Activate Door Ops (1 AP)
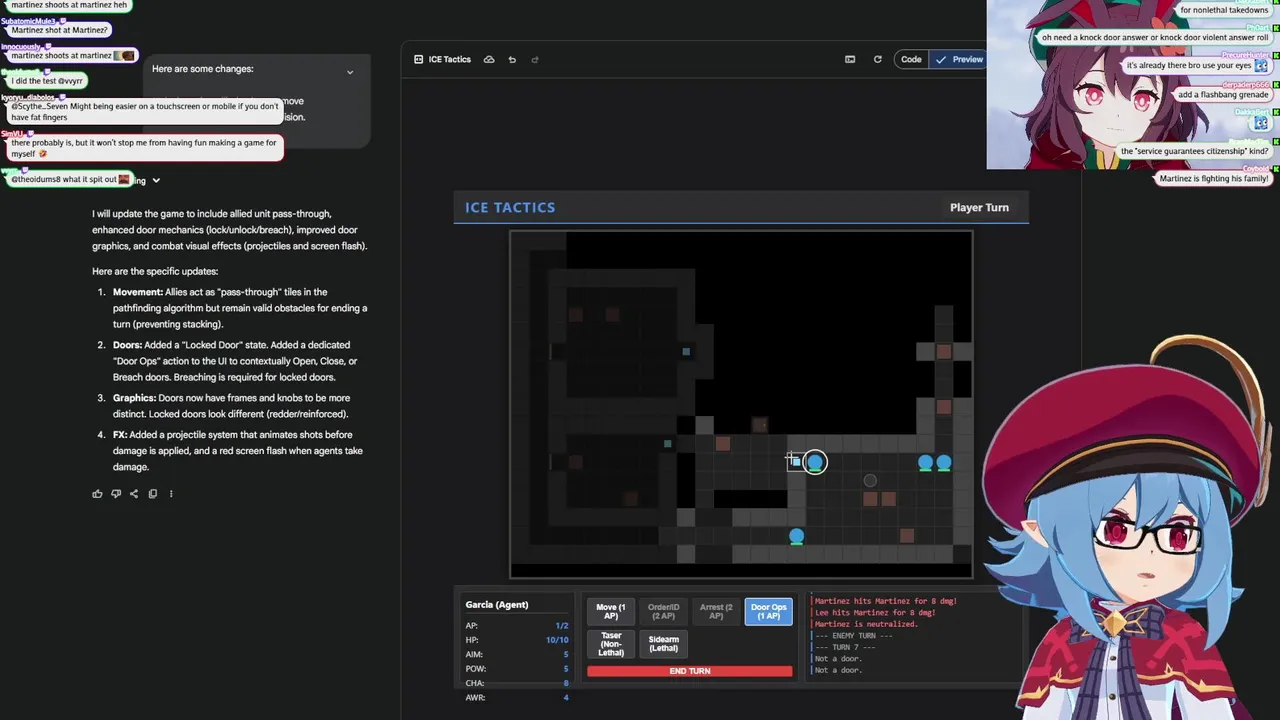Viewport: 1280px width, 720px height. pyautogui.click(x=769, y=611)
